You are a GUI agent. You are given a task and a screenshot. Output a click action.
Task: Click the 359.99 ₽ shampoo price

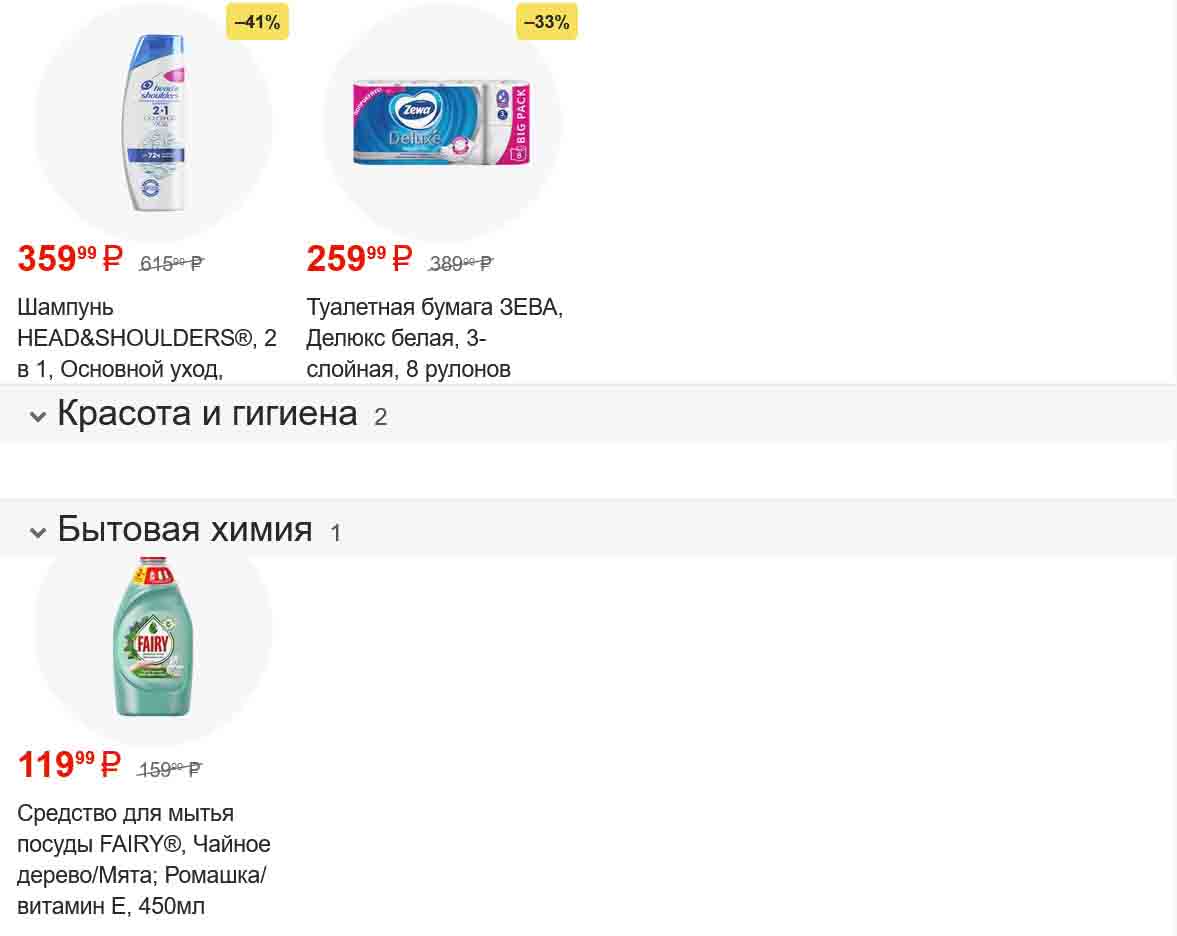click(70, 259)
